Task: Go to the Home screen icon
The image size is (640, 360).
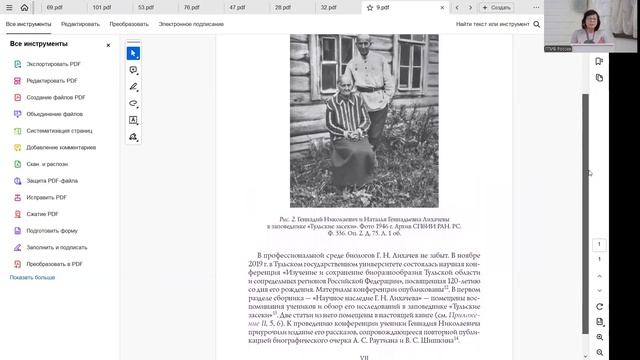Action: pyautogui.click(x=24, y=7)
